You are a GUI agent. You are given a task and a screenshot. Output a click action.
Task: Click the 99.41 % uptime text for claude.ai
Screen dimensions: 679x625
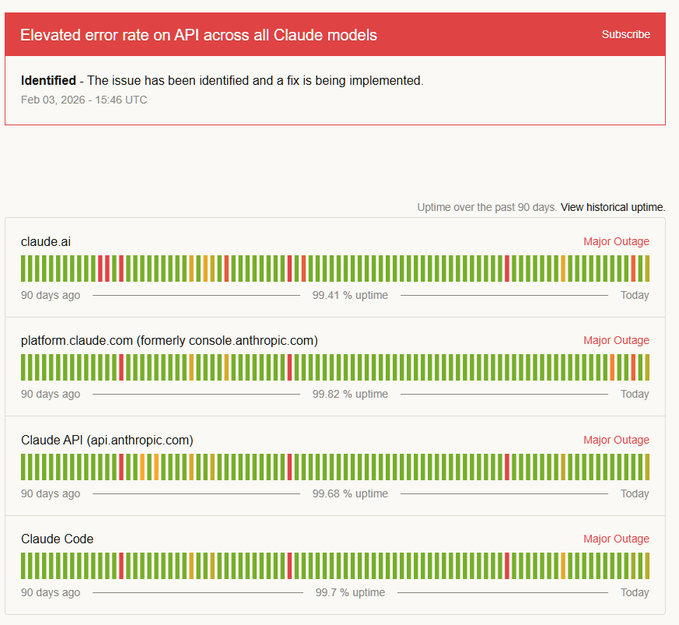(350, 295)
